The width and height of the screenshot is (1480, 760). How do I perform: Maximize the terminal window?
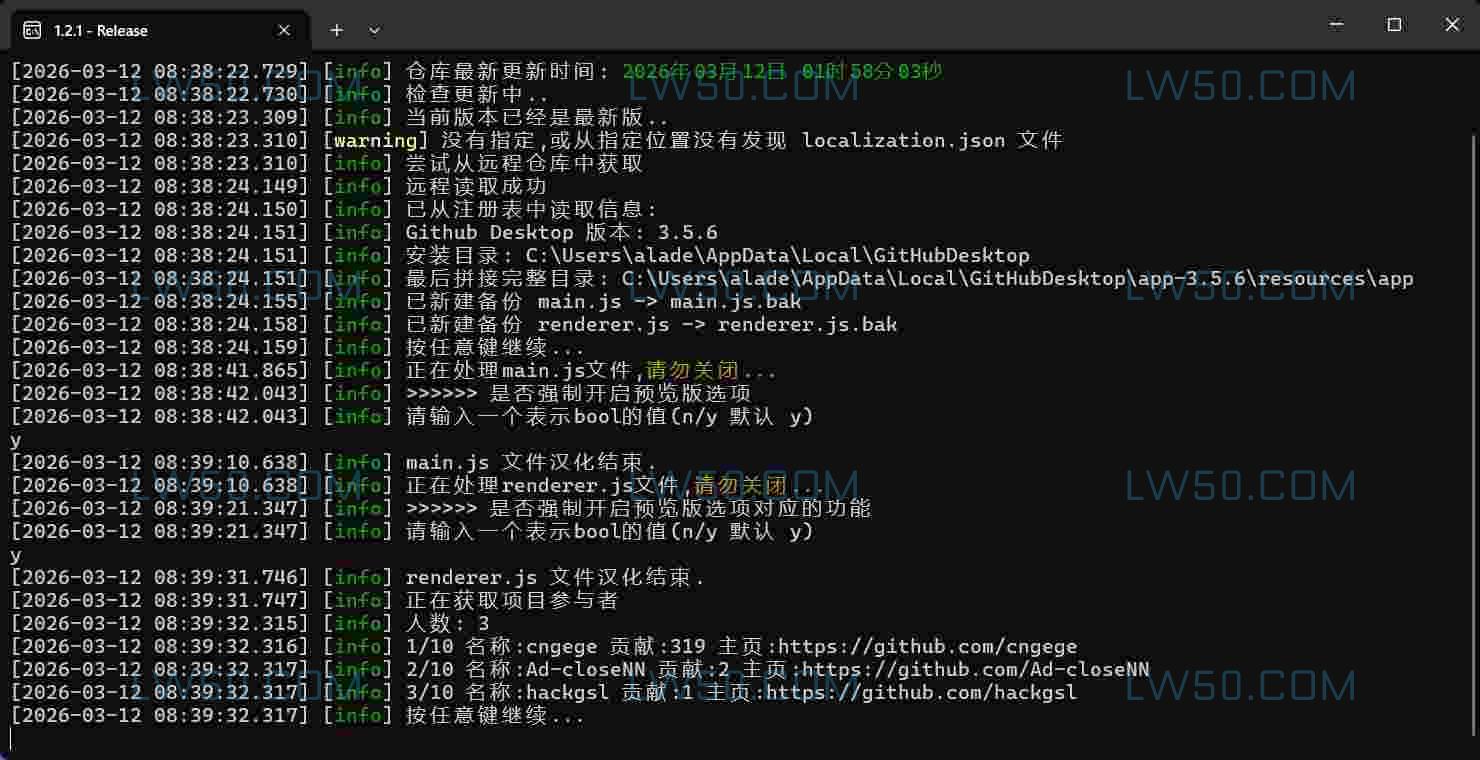point(1394,24)
